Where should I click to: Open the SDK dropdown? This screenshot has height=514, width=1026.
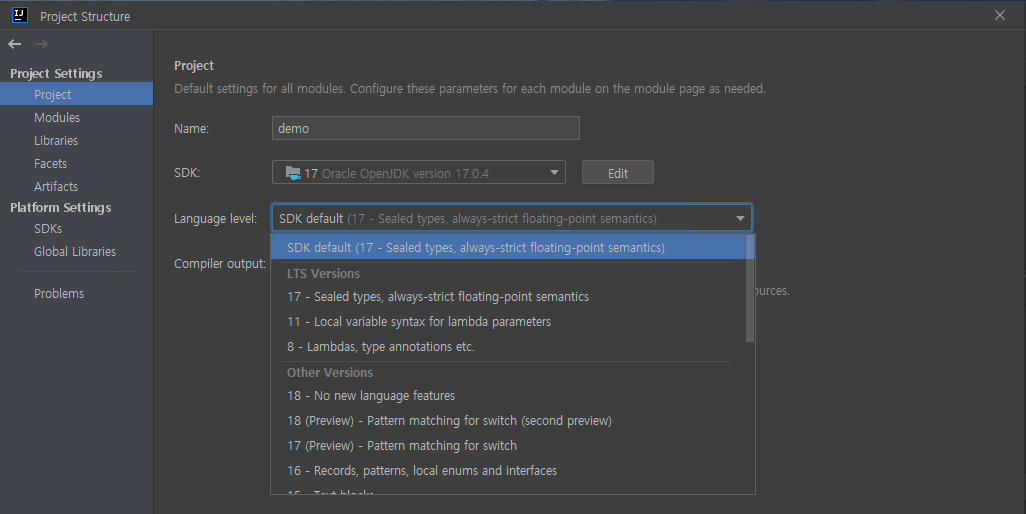pos(419,173)
